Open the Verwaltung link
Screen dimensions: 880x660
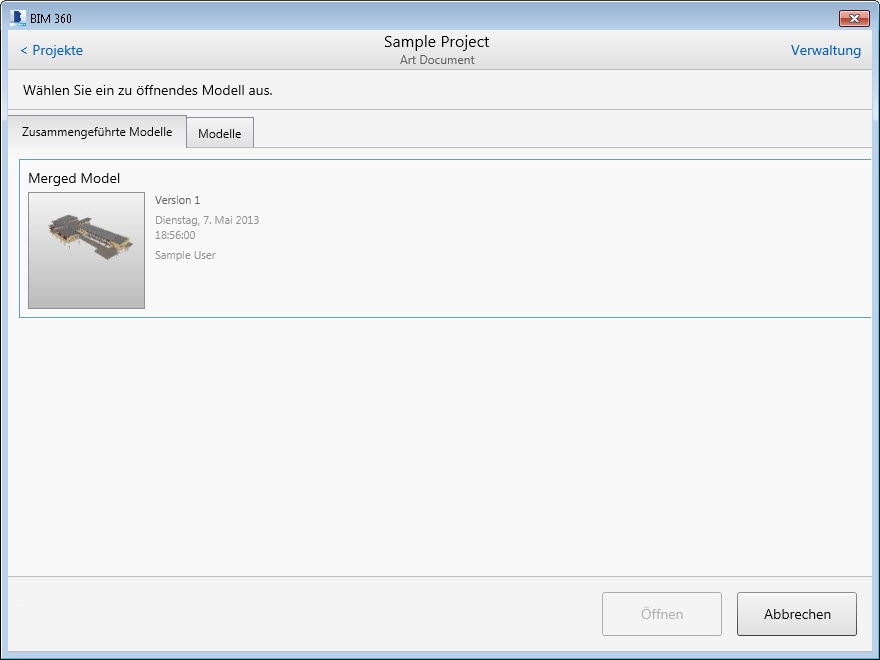coord(826,51)
